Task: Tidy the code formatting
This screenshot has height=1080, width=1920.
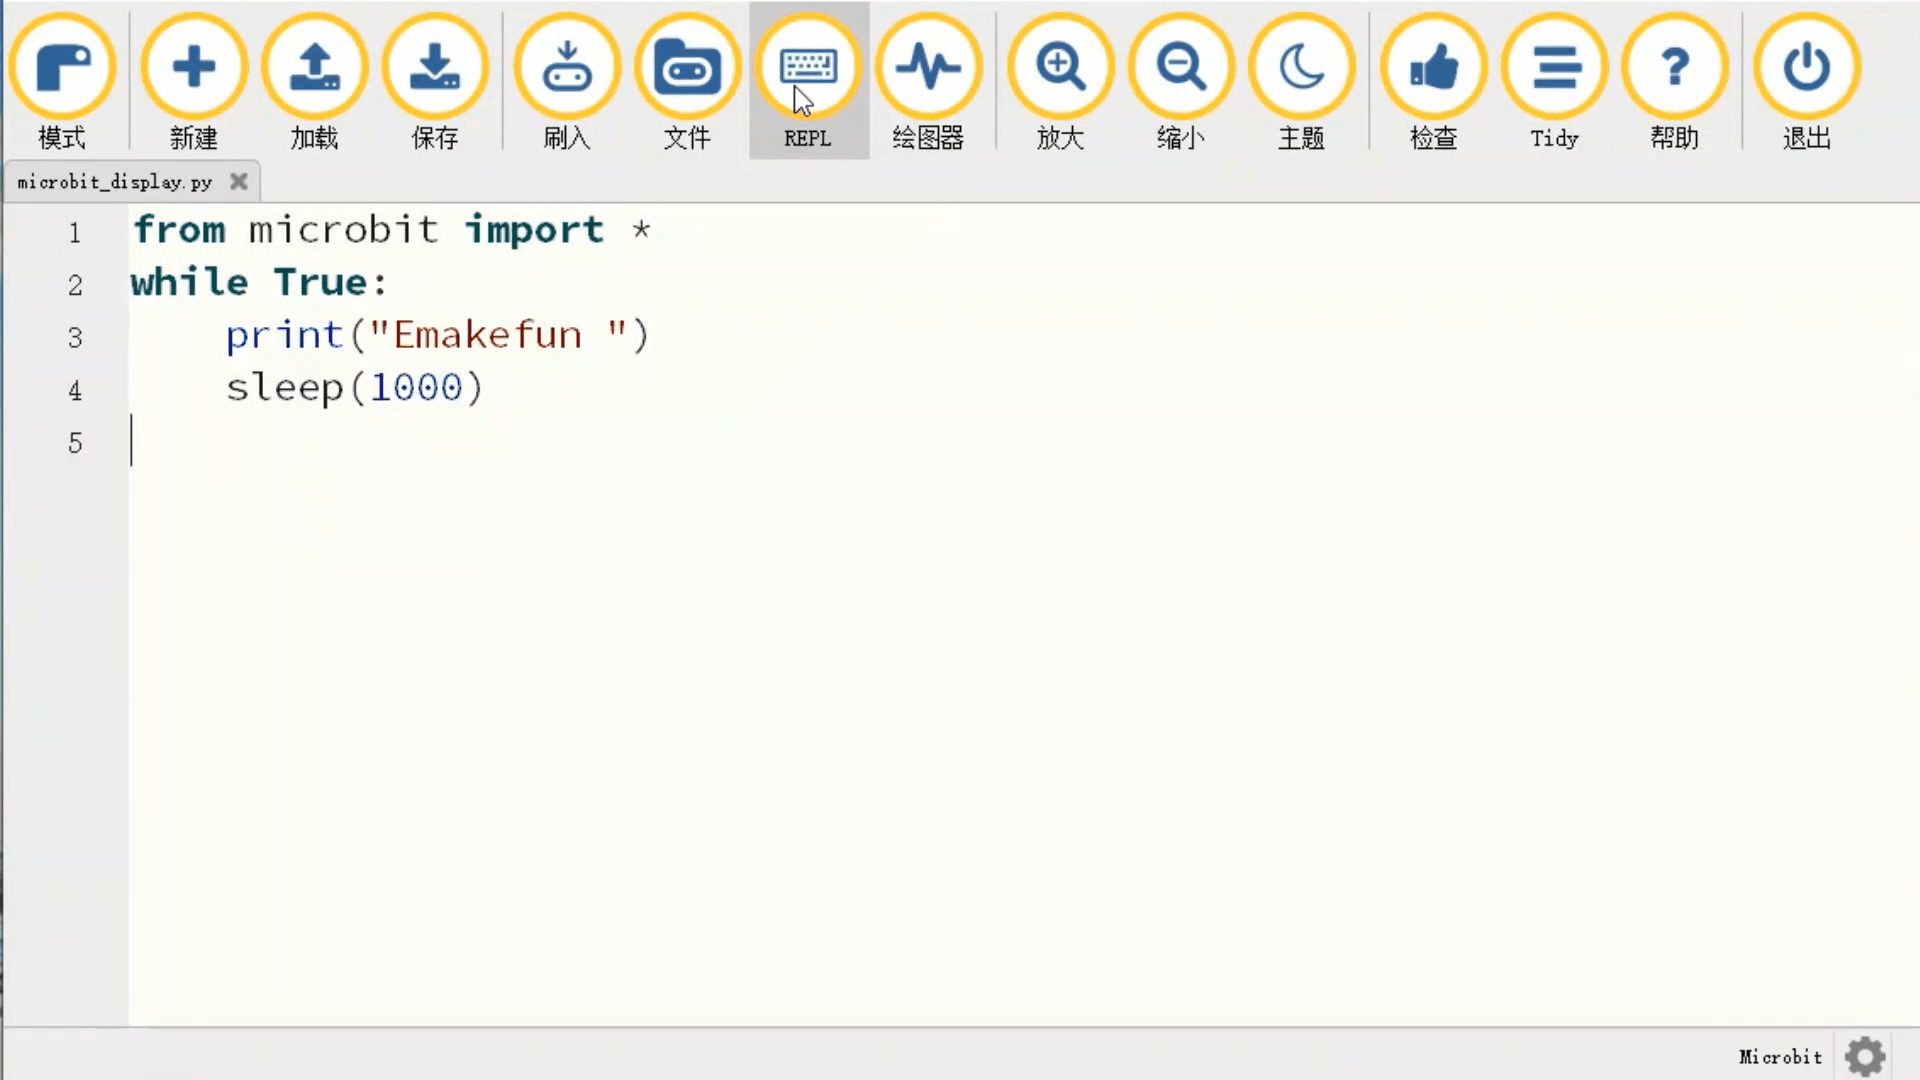Action: point(1554,81)
